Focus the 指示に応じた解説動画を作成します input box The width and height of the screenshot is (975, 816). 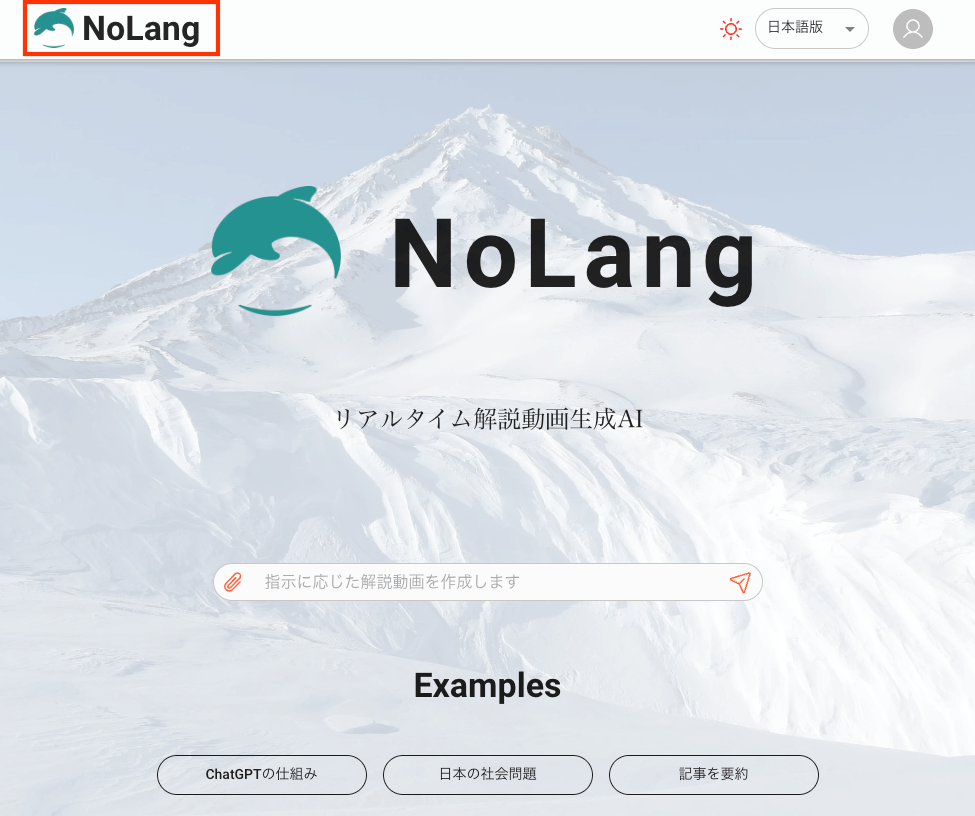pyautogui.click(x=488, y=582)
